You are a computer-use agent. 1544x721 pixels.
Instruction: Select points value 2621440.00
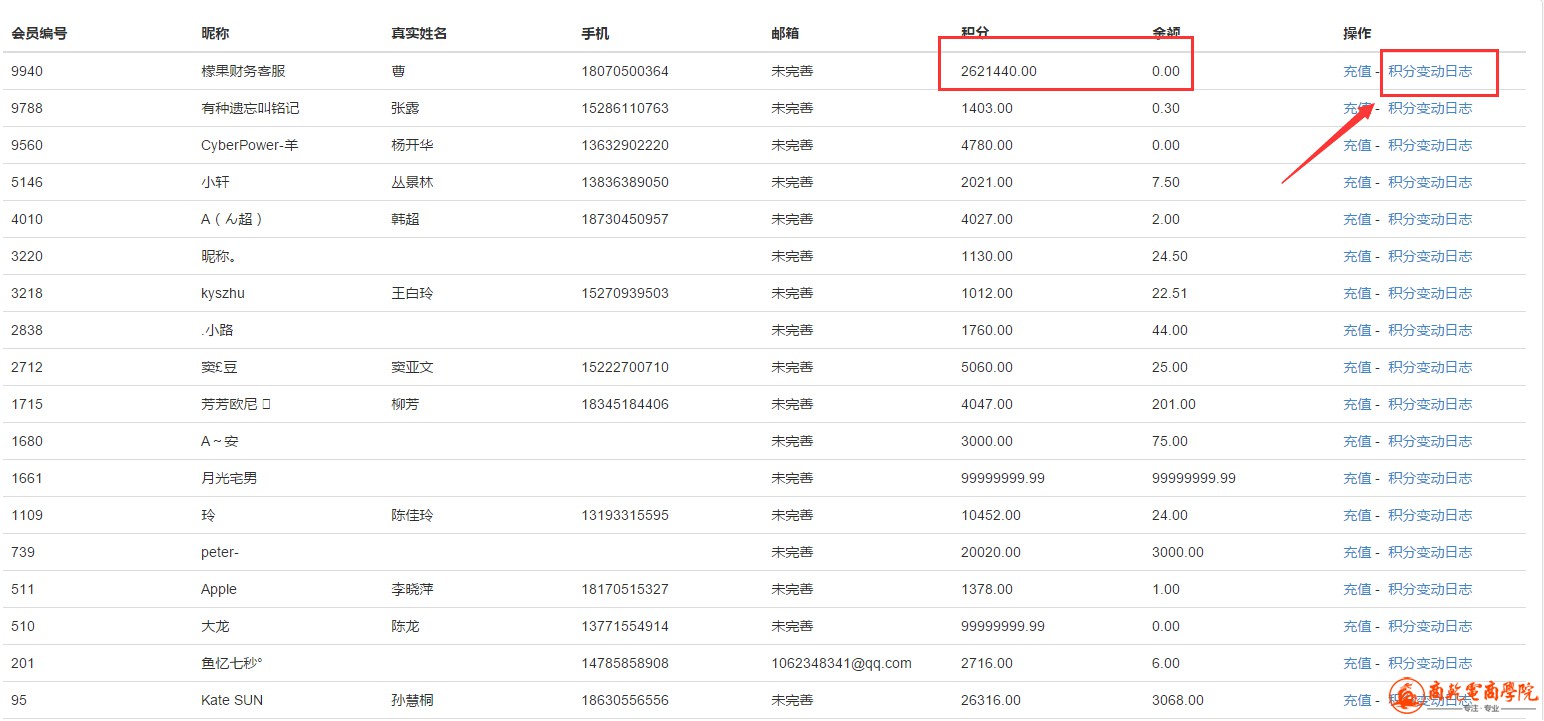998,71
